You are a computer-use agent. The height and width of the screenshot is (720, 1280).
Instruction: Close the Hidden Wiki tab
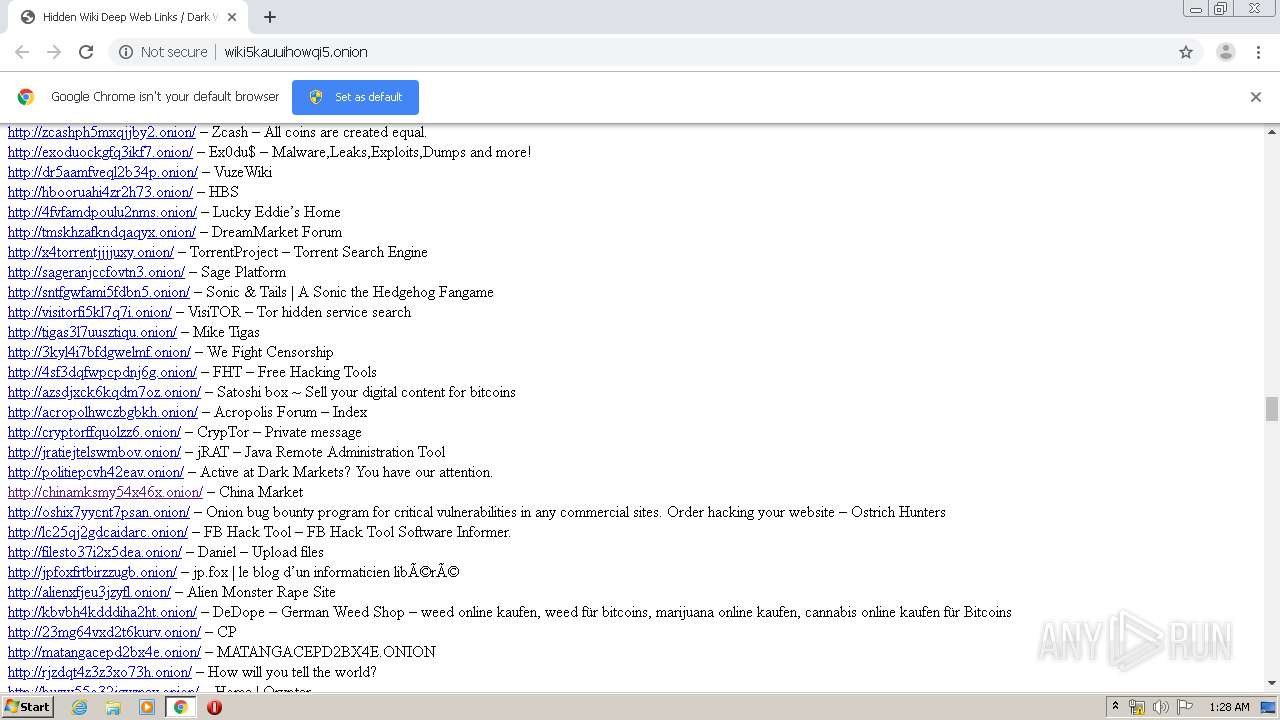[233, 17]
